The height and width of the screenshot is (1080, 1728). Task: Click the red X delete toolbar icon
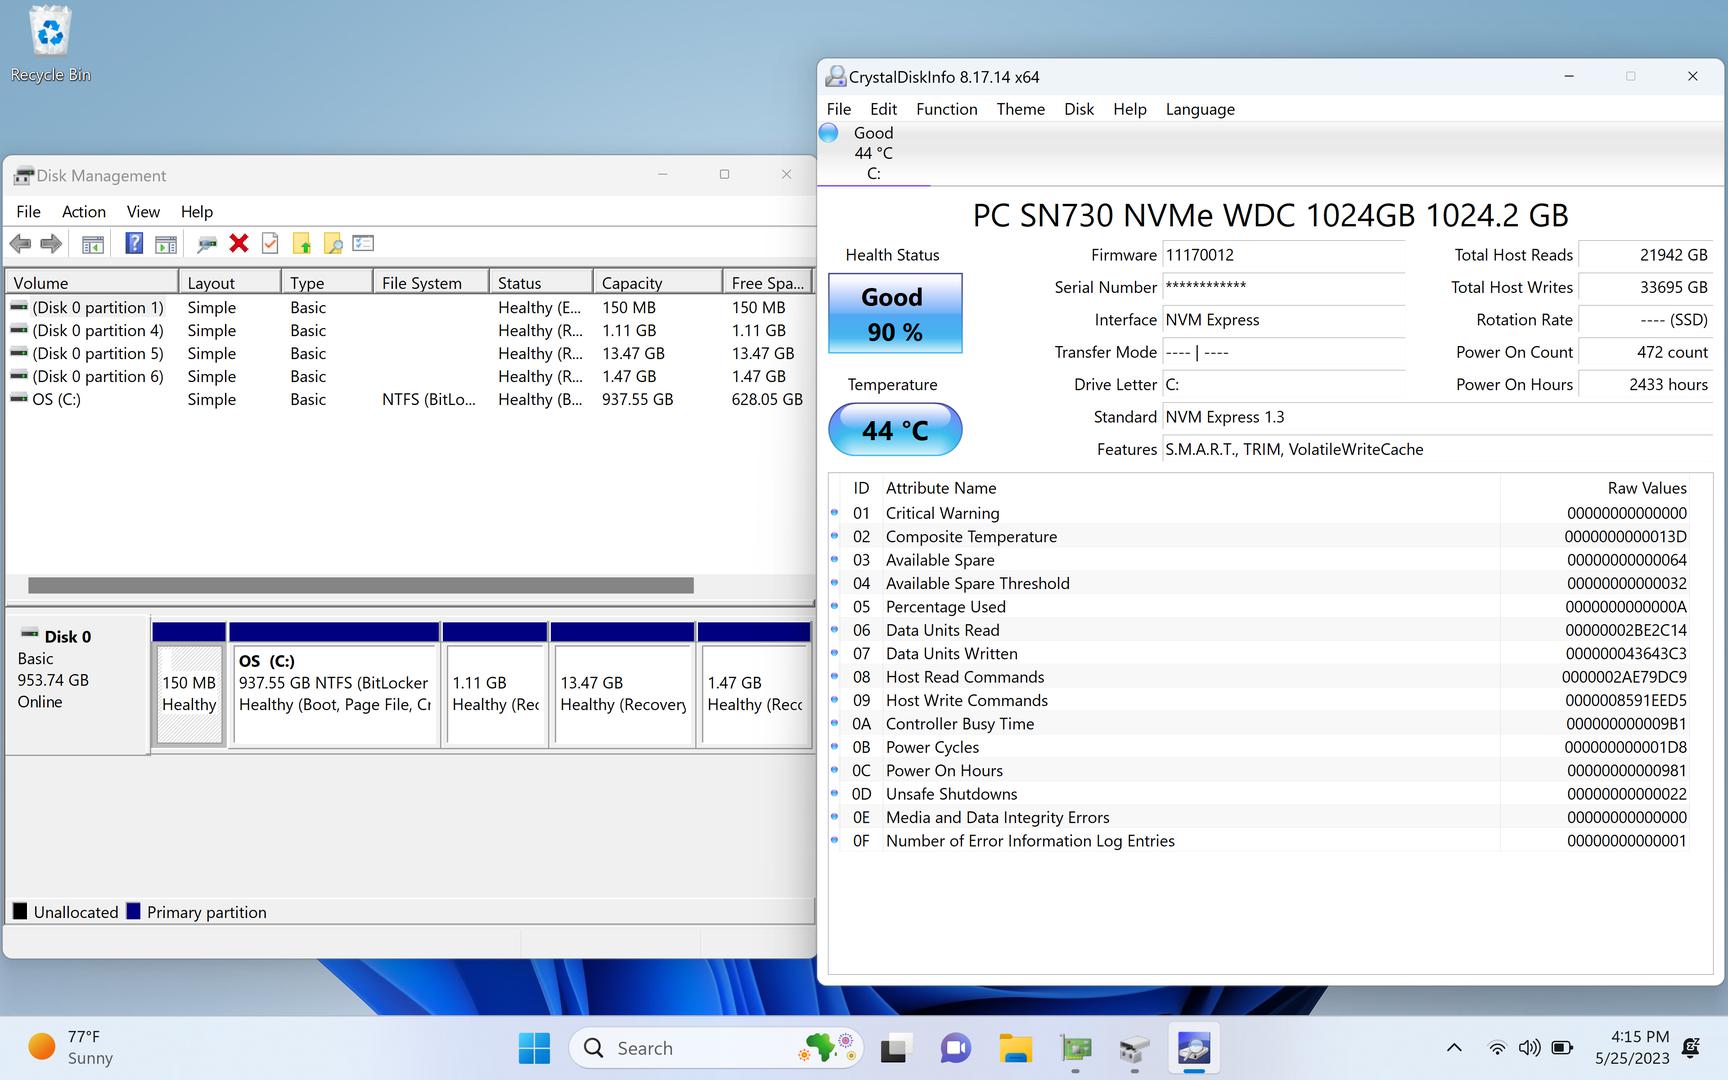click(238, 243)
